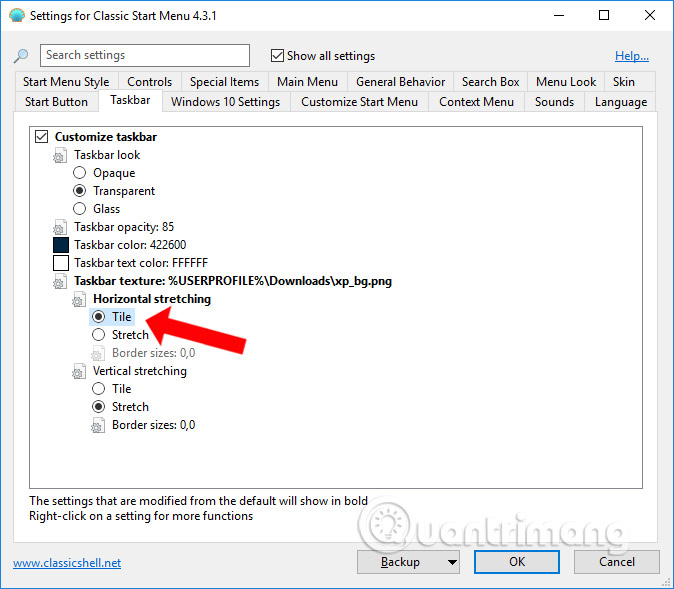Choose Tile for Horizontal stretching
This screenshot has height=589, width=674.
(x=98, y=317)
